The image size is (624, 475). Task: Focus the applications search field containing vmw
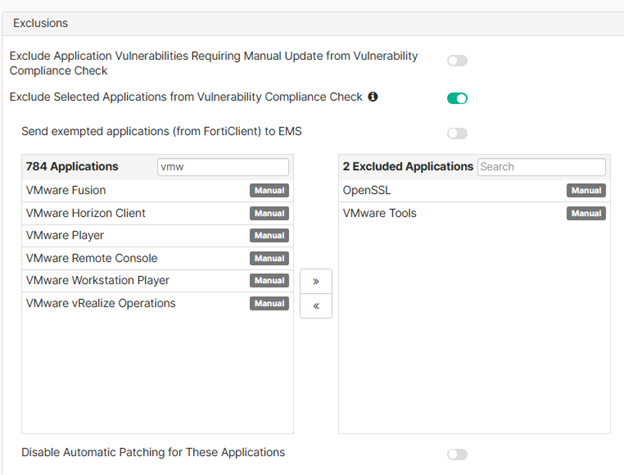point(223,167)
